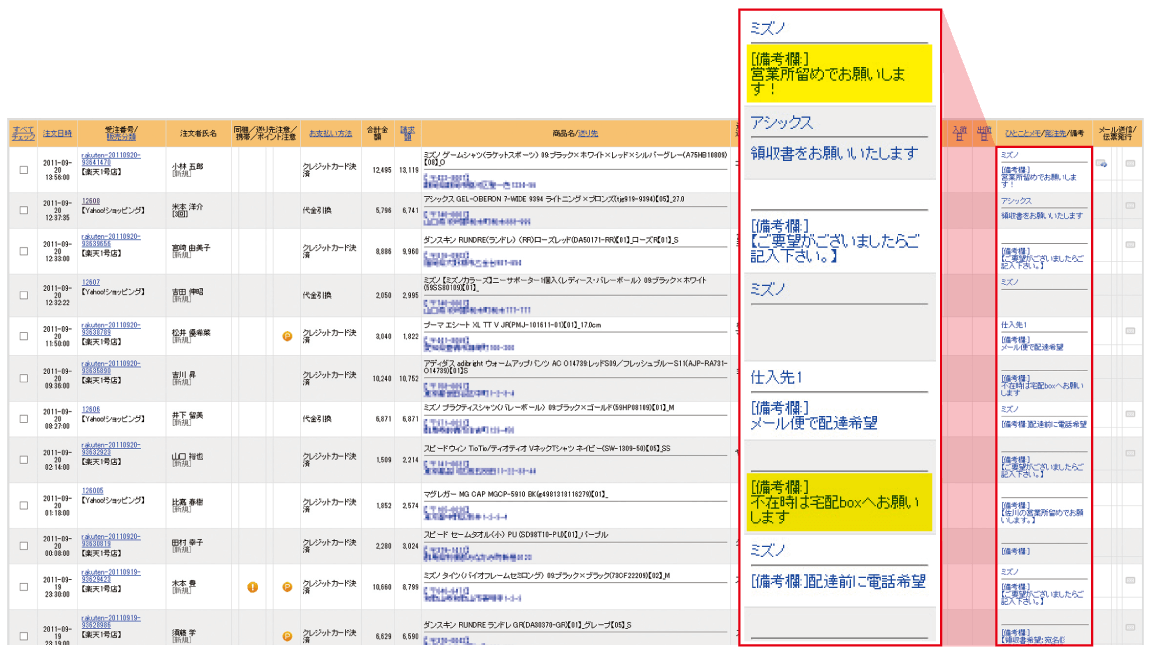Sort by 注文日時 column header
The width and height of the screenshot is (1150, 652).
(x=56, y=133)
